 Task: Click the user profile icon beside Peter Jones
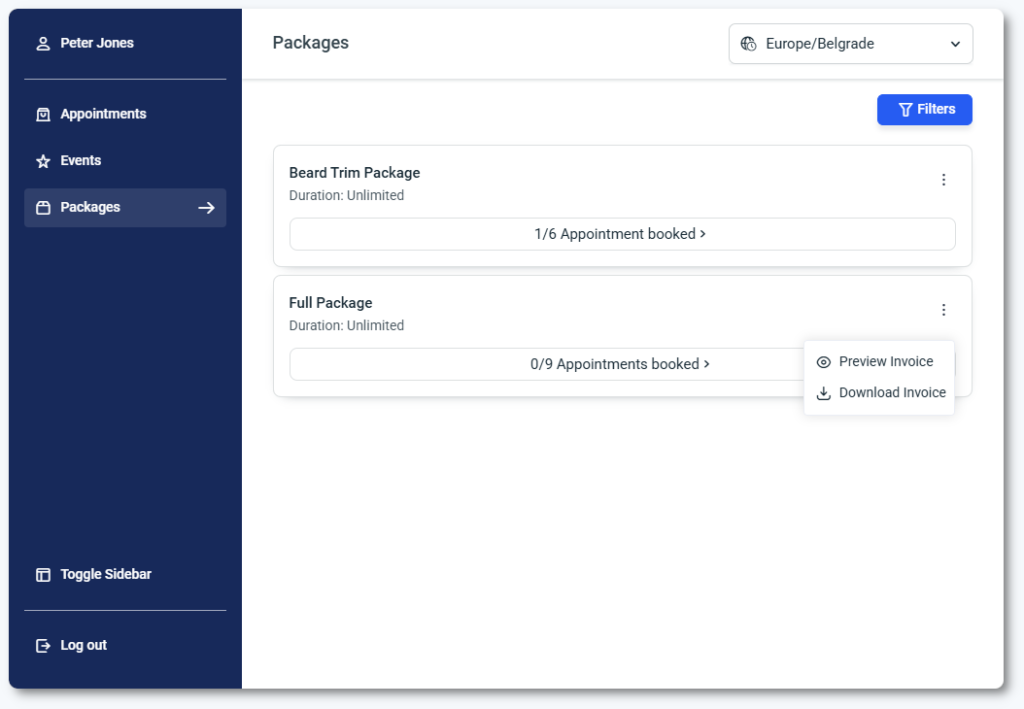pos(43,44)
